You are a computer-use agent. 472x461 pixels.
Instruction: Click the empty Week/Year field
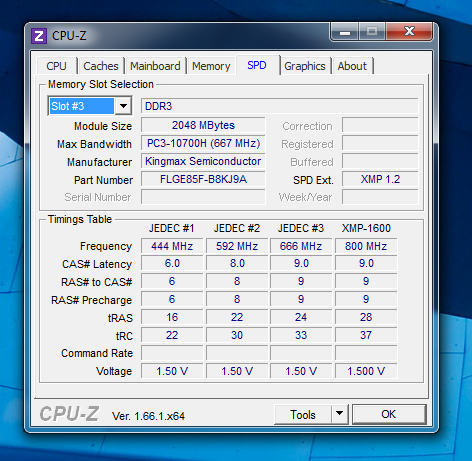point(380,197)
